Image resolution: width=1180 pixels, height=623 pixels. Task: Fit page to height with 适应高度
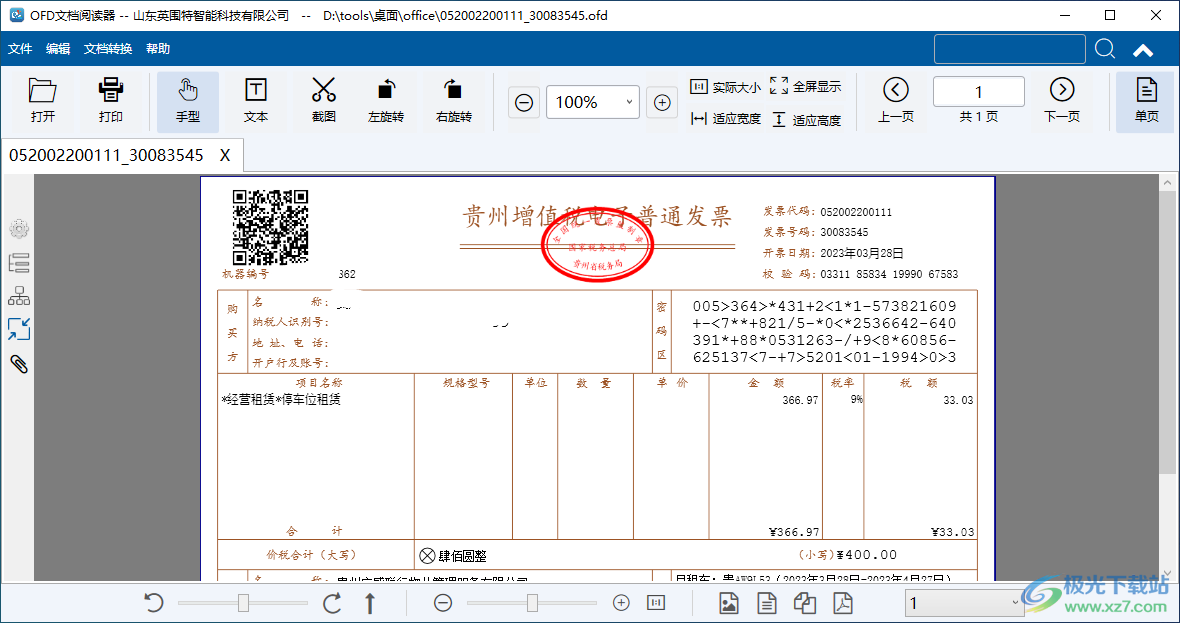click(805, 120)
